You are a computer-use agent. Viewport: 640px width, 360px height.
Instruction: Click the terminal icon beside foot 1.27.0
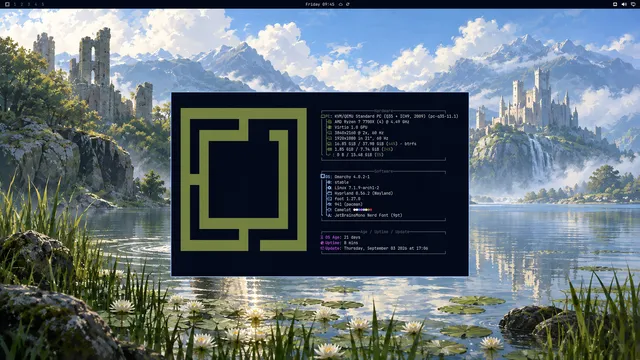click(329, 199)
